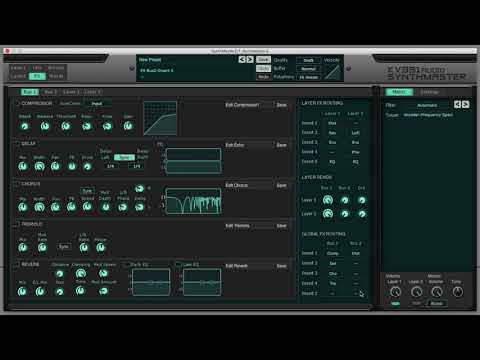The width and height of the screenshot is (480, 360).
Task: Switch to the Settings tab beside Matrix
Action: [429, 92]
